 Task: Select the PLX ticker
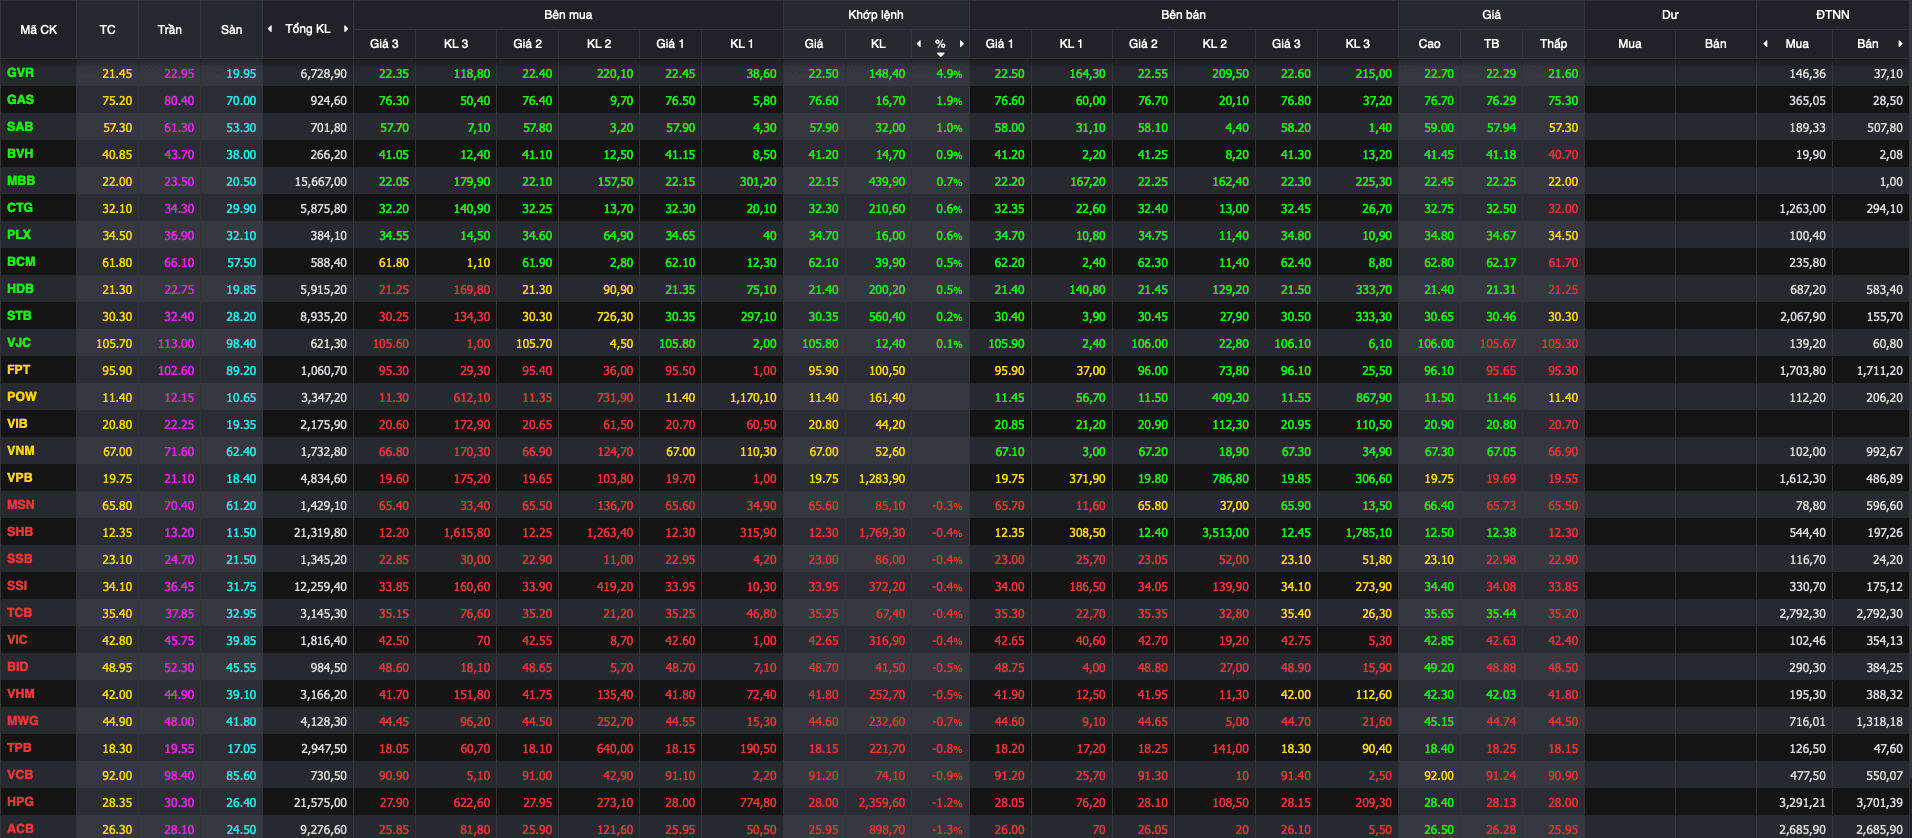19,235
